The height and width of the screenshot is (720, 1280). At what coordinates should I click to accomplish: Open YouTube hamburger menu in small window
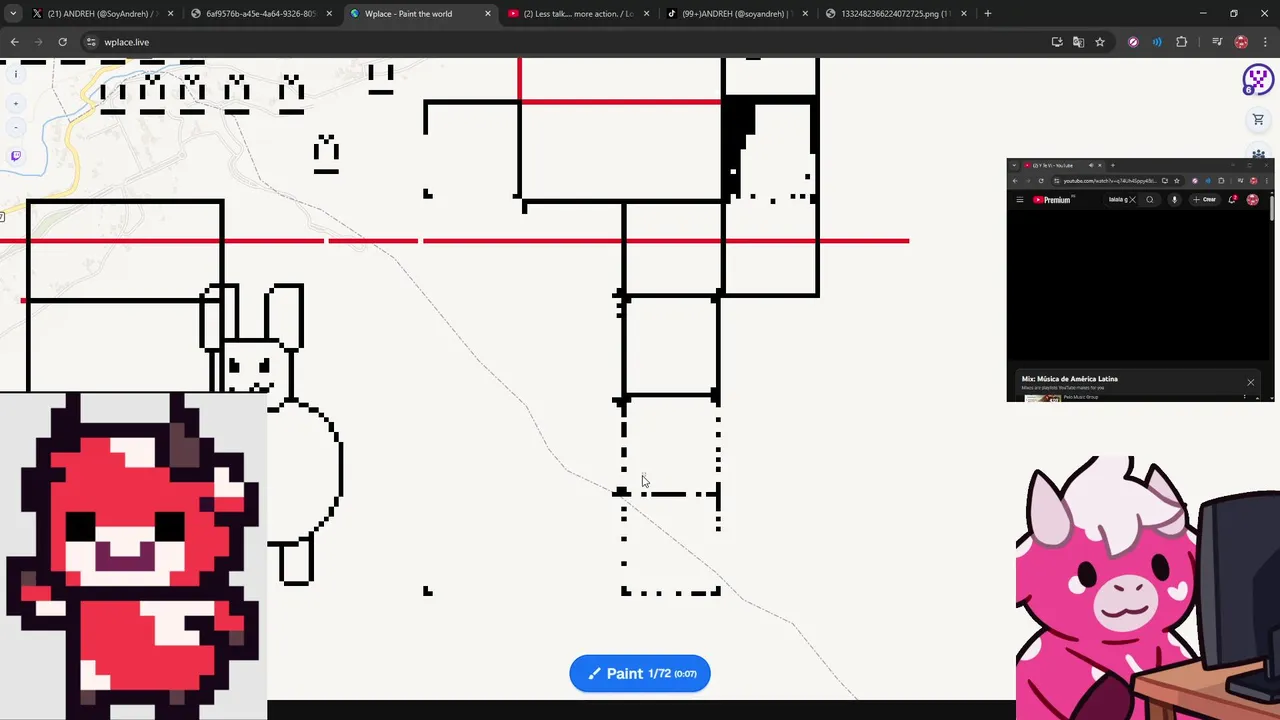point(1020,200)
